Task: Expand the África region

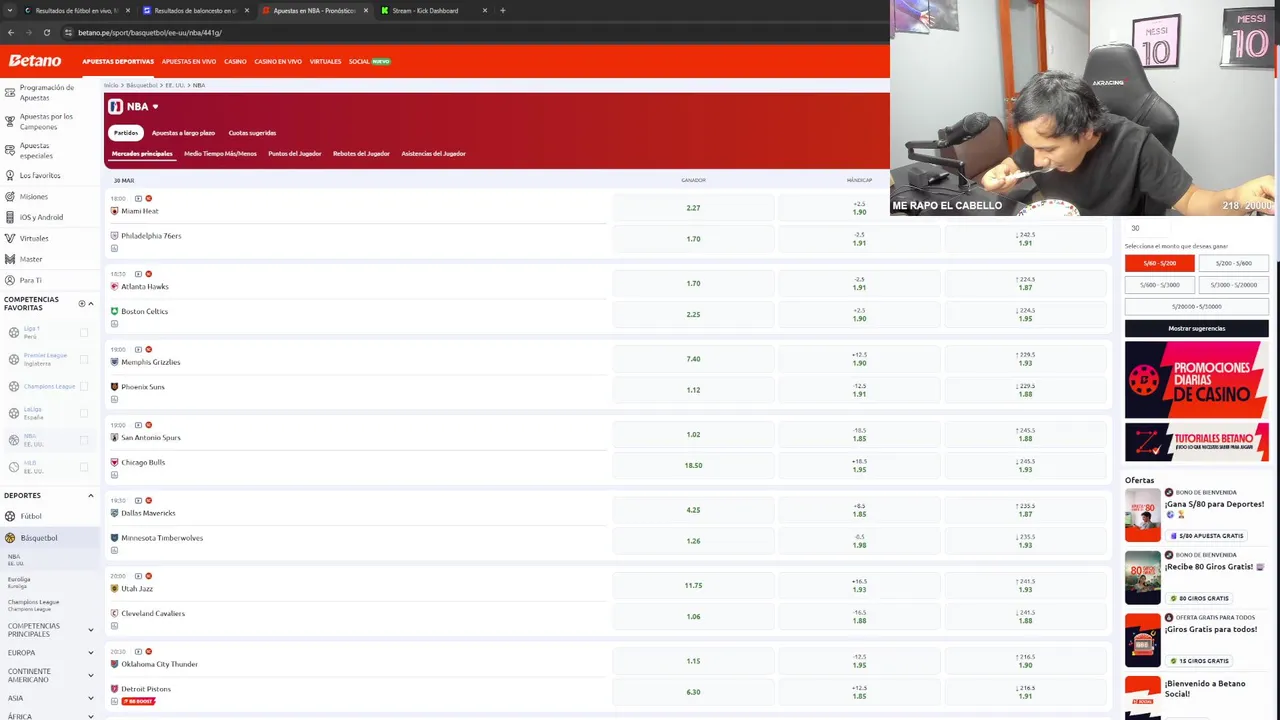Action: 91,716
